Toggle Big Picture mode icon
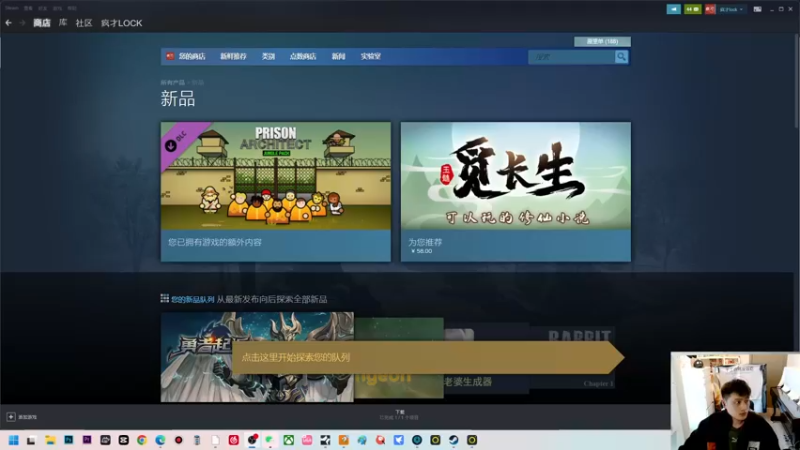Image resolution: width=800 pixels, height=450 pixels. [758, 9]
